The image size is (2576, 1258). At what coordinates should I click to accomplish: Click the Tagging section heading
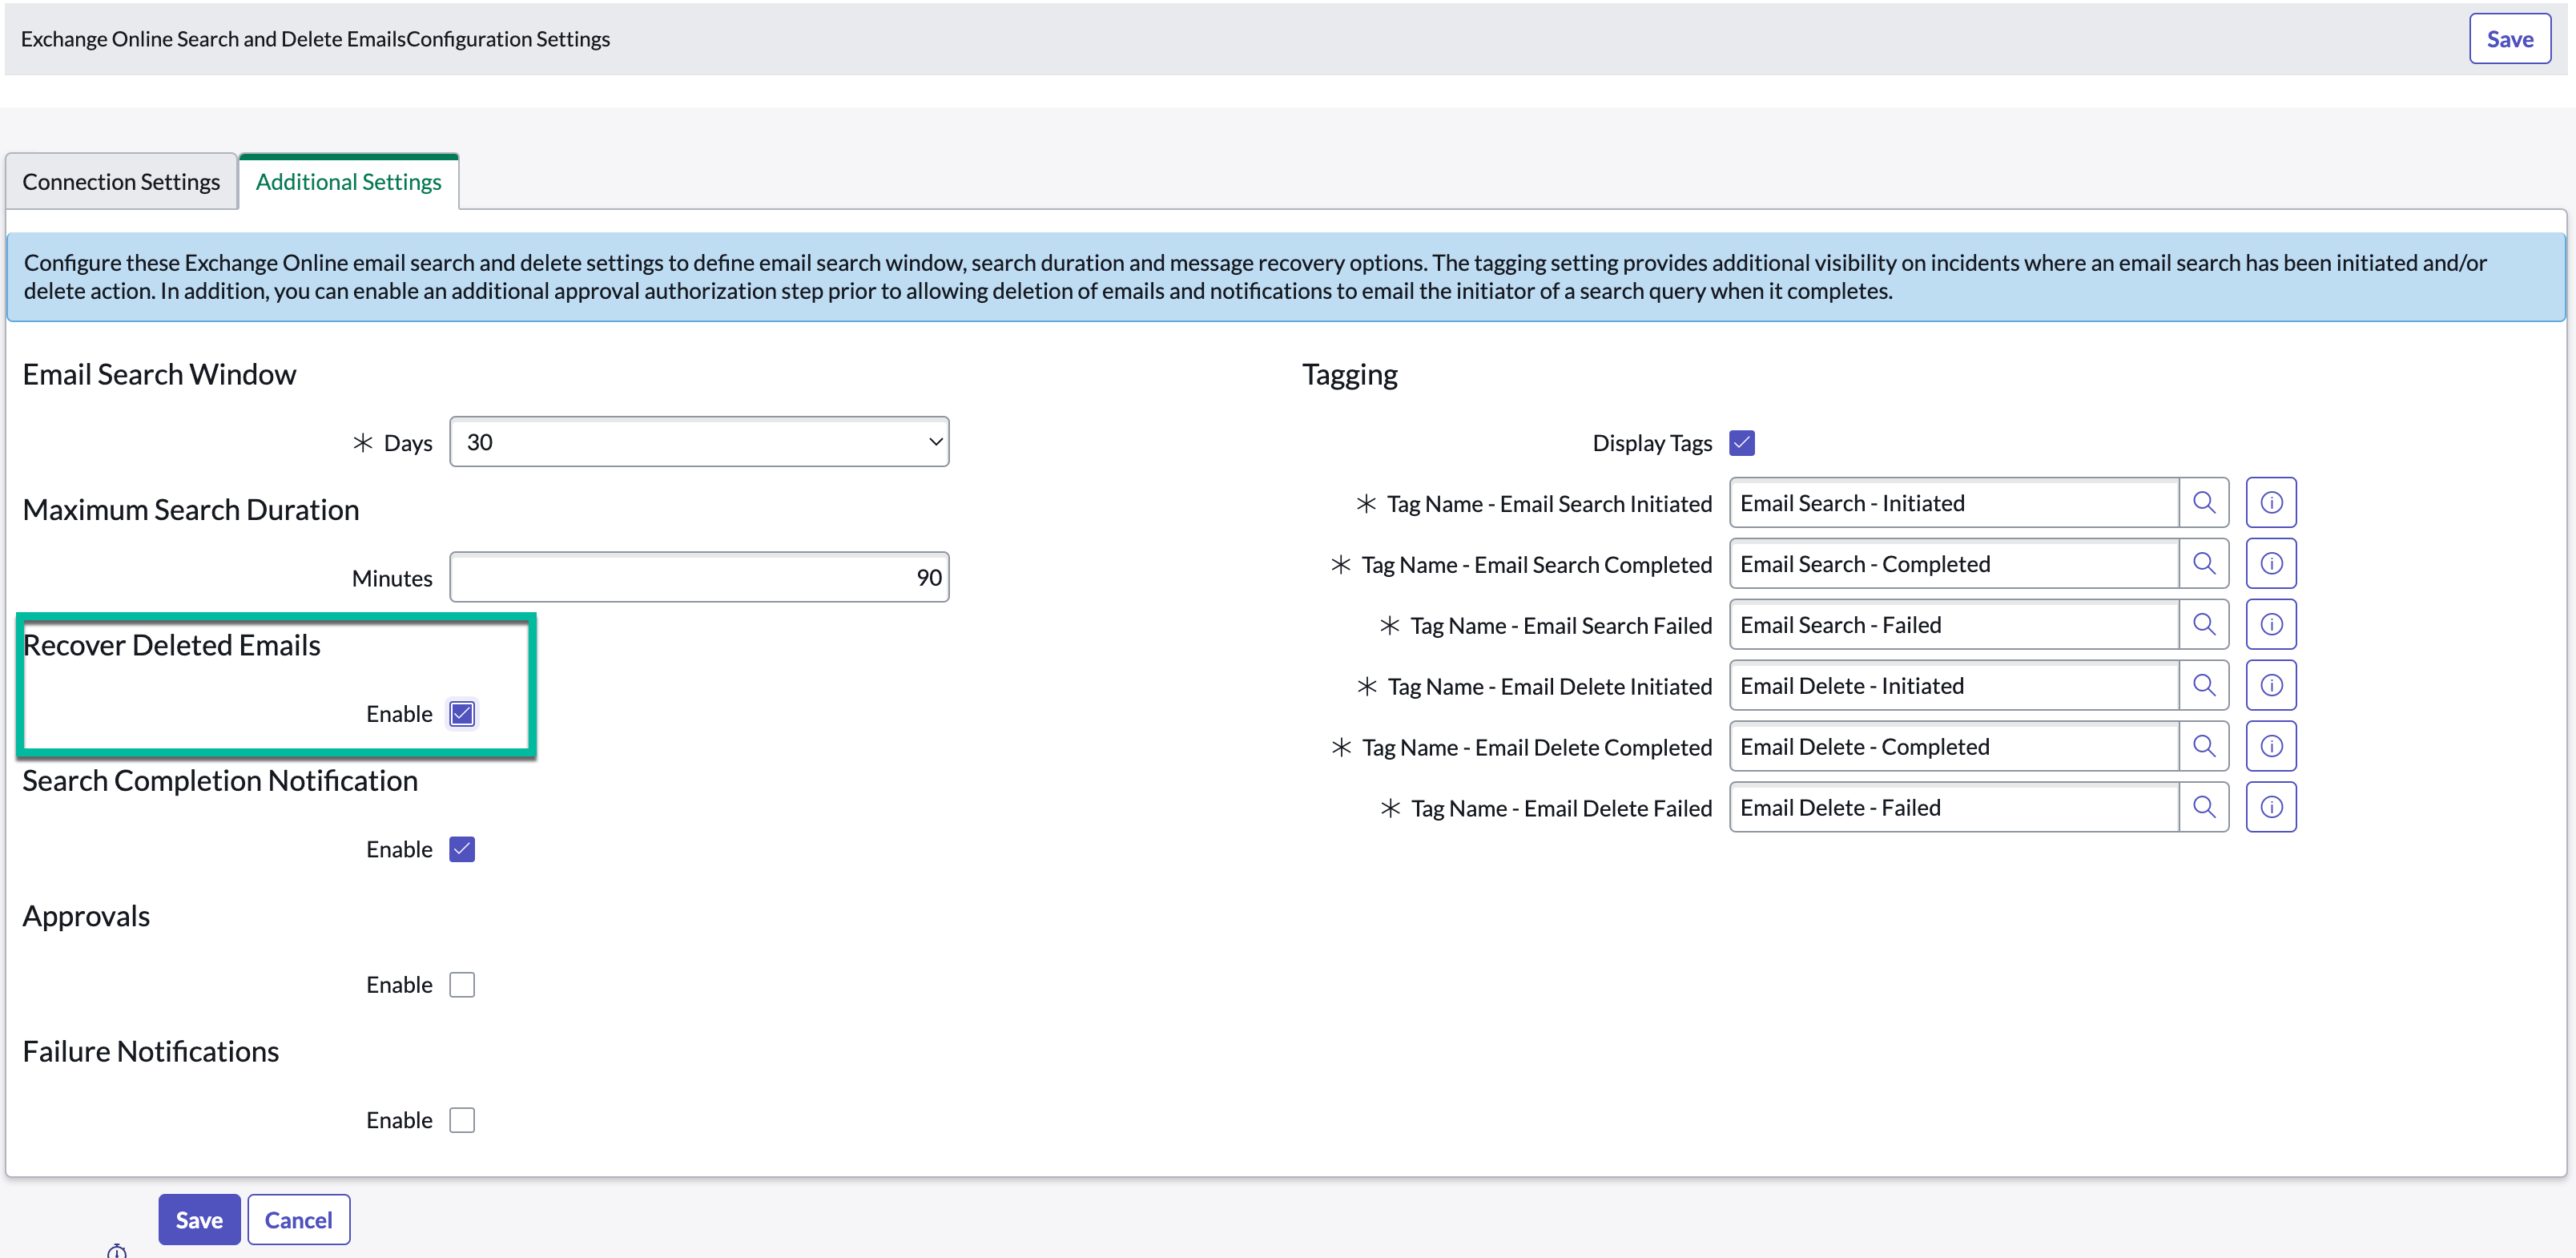pyautogui.click(x=1350, y=375)
